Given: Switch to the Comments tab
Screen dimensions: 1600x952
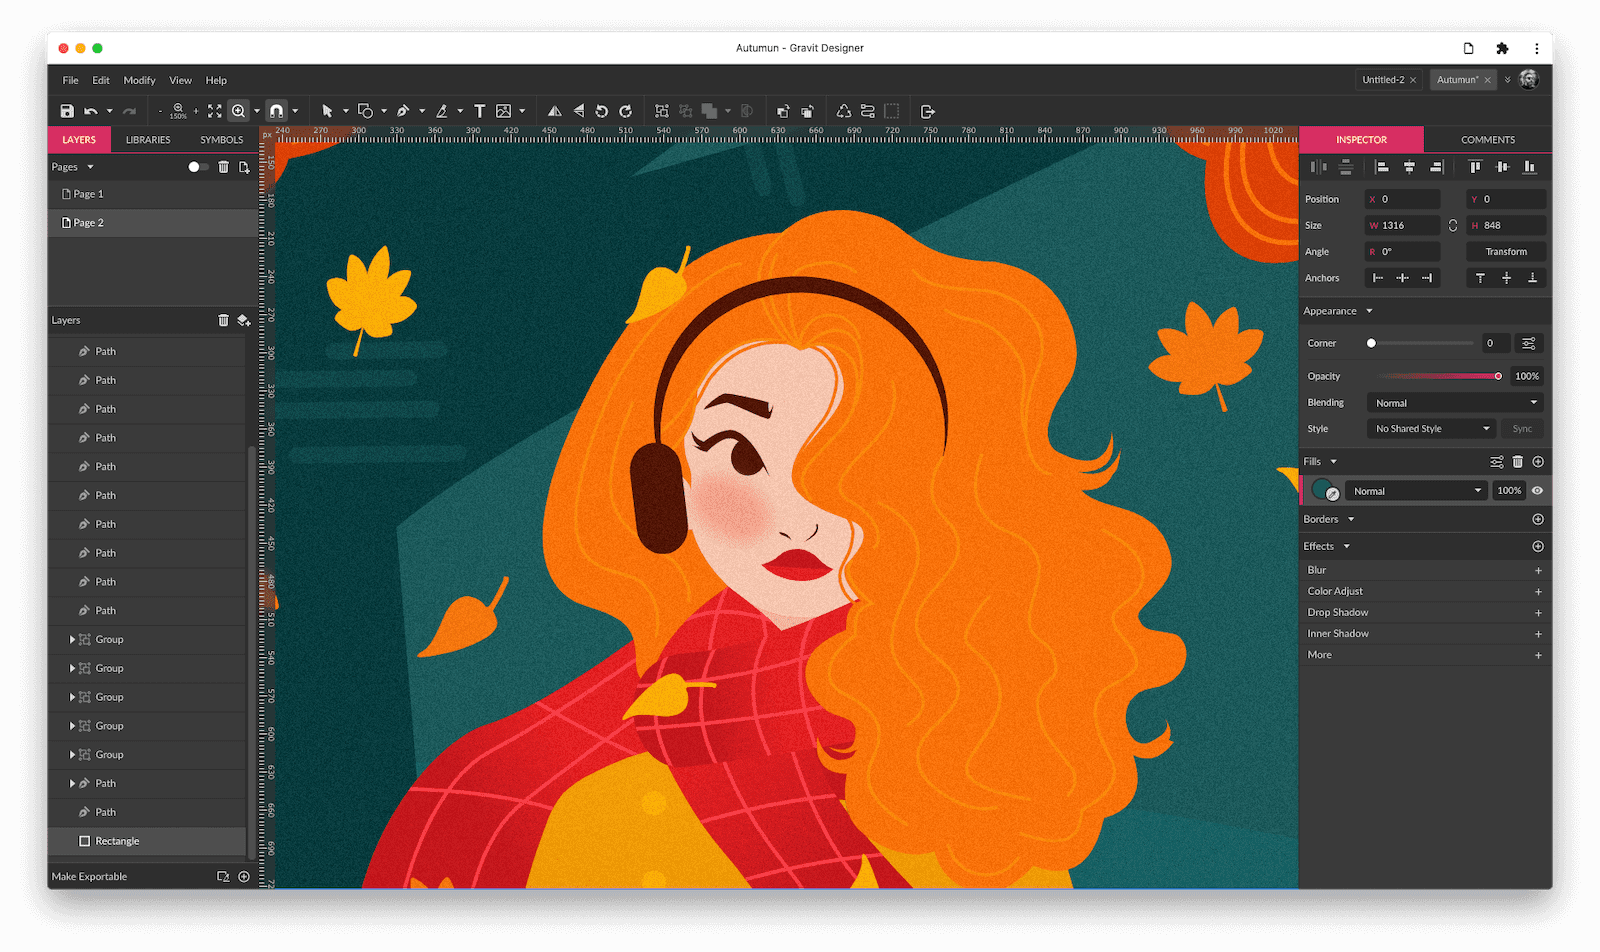Looking at the screenshot, I should (1487, 139).
